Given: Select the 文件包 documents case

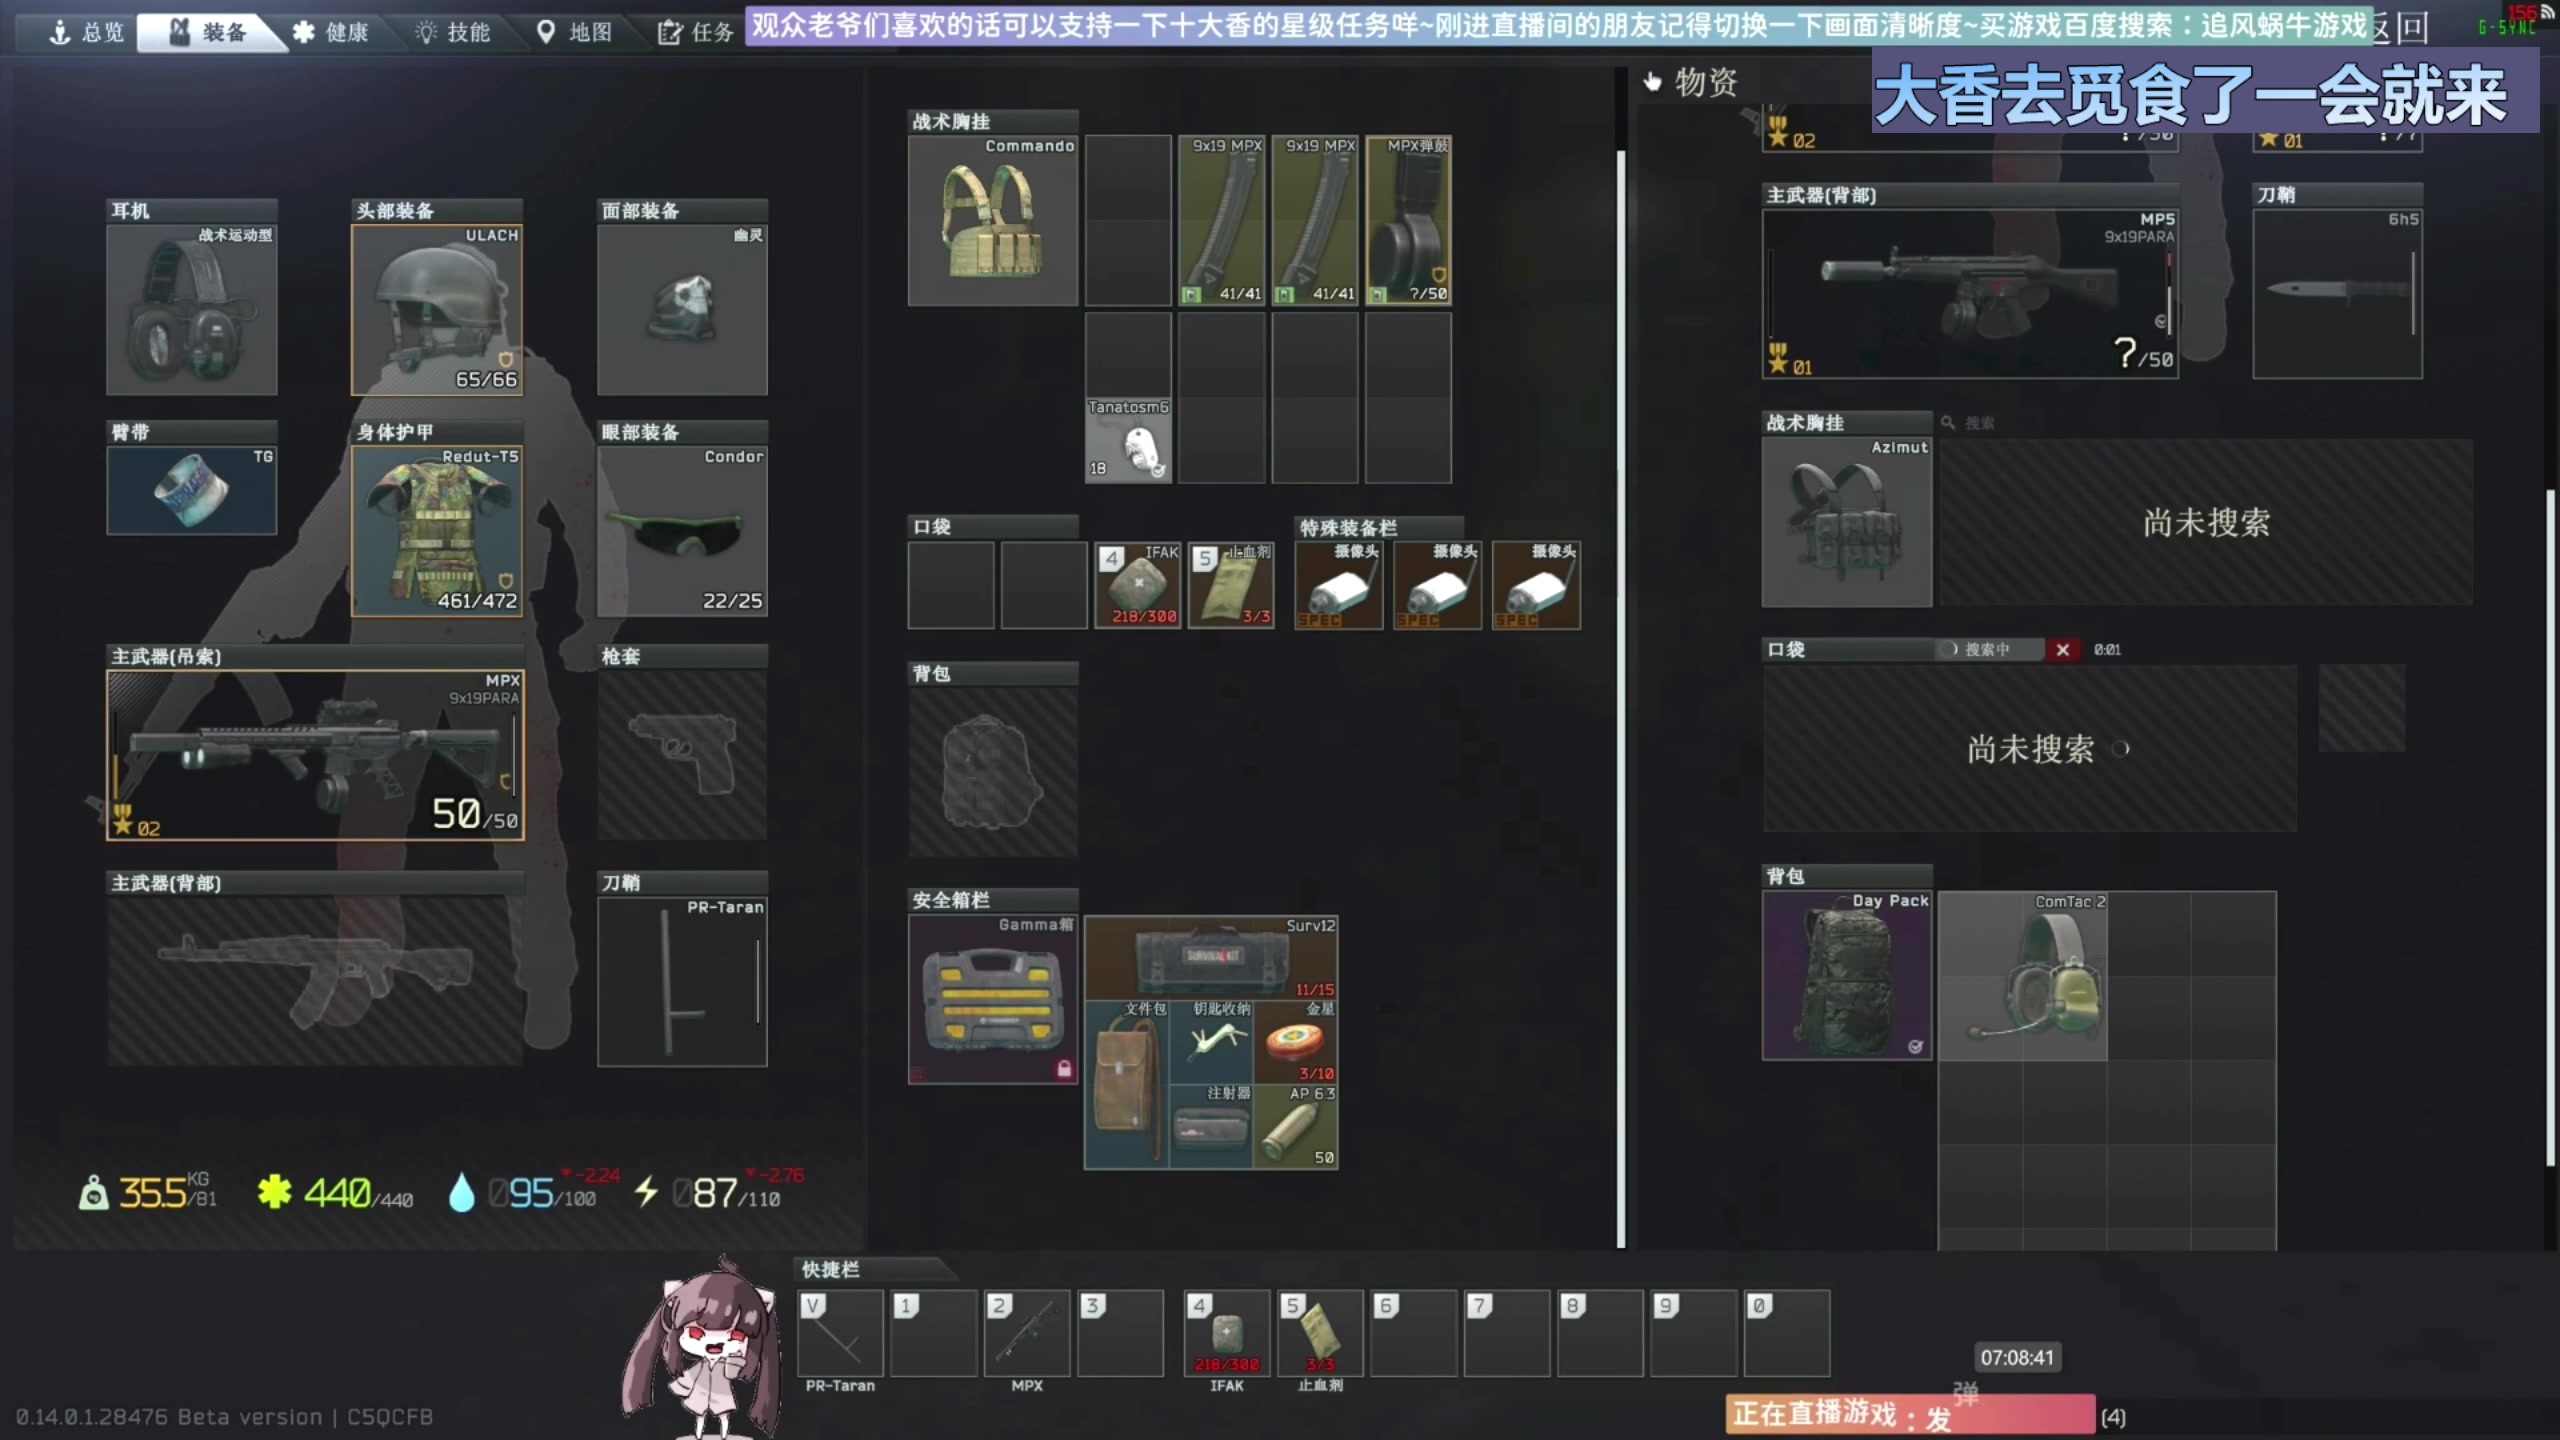Looking at the screenshot, I should (1127, 1084).
